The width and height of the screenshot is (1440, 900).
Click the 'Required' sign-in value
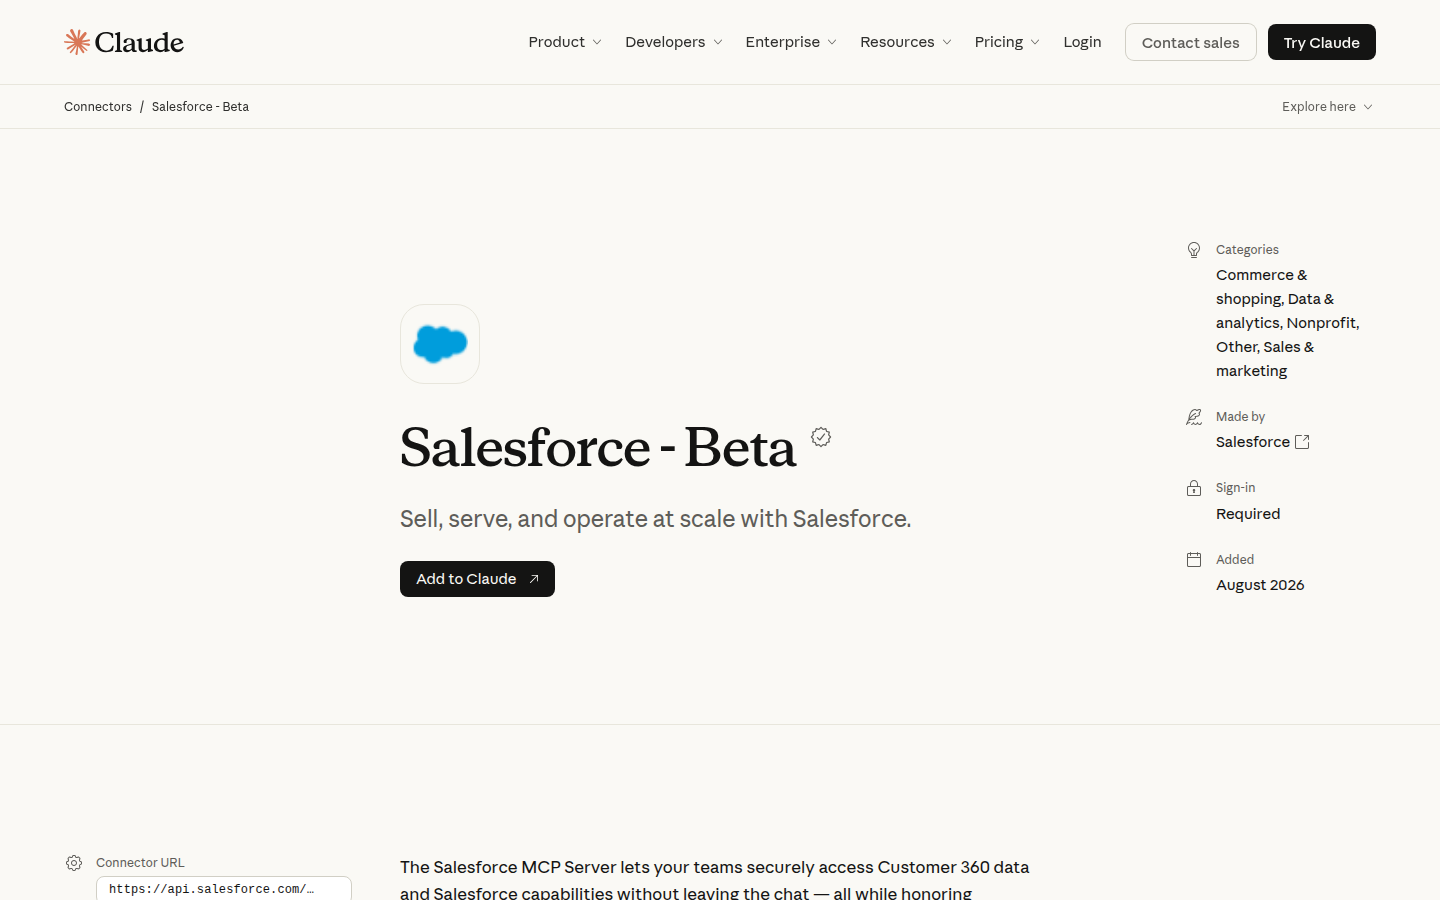click(x=1248, y=514)
